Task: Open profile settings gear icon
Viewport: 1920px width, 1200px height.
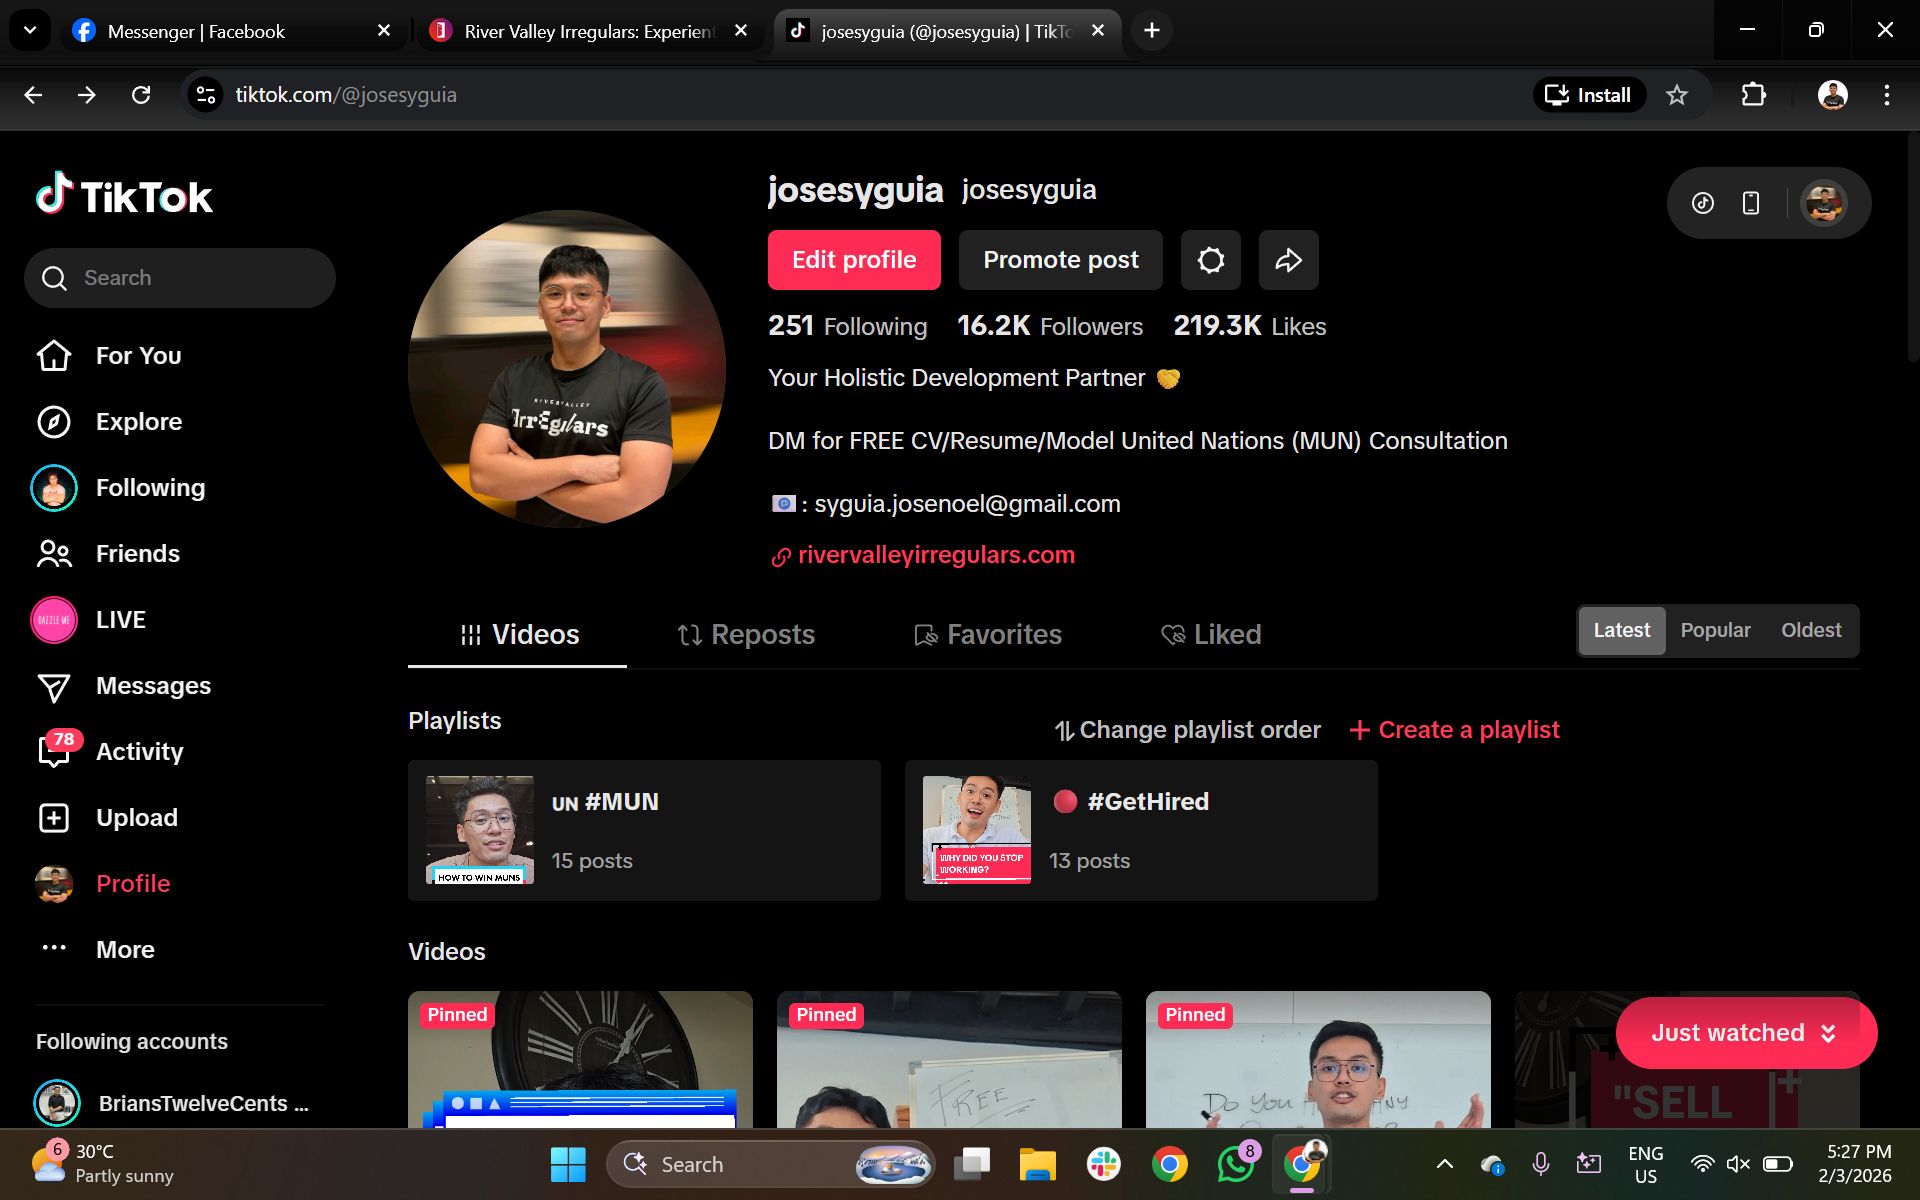Action: tap(1211, 260)
